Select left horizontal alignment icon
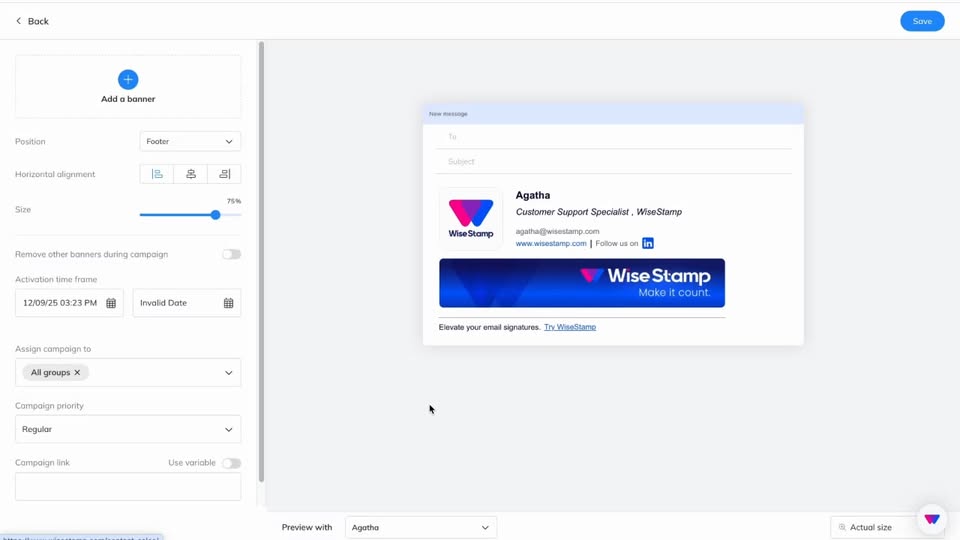The height and width of the screenshot is (540, 960). point(157,174)
